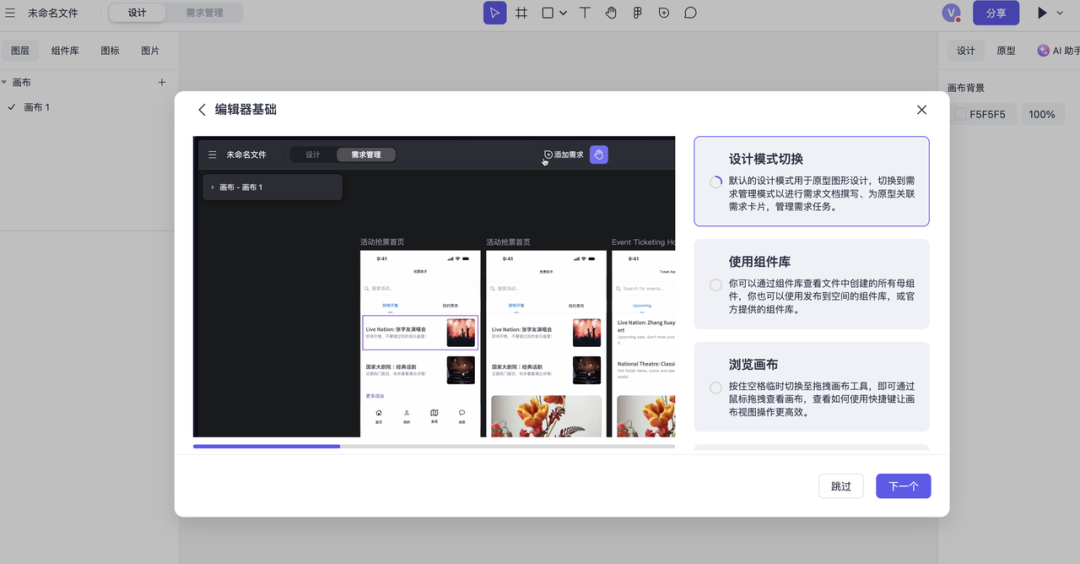This screenshot has width=1080, height=564.
Task: Edit the F5F5F5 hex color field
Action: point(987,114)
